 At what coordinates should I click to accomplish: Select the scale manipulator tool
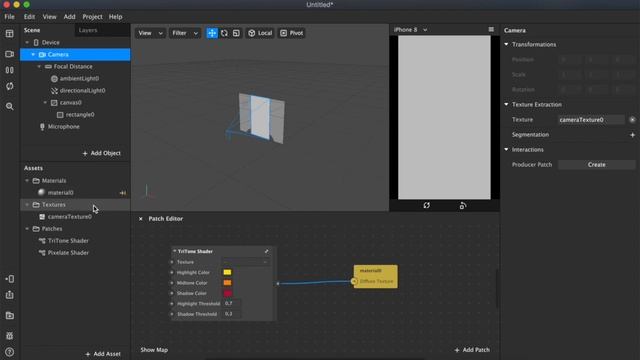(x=236, y=33)
